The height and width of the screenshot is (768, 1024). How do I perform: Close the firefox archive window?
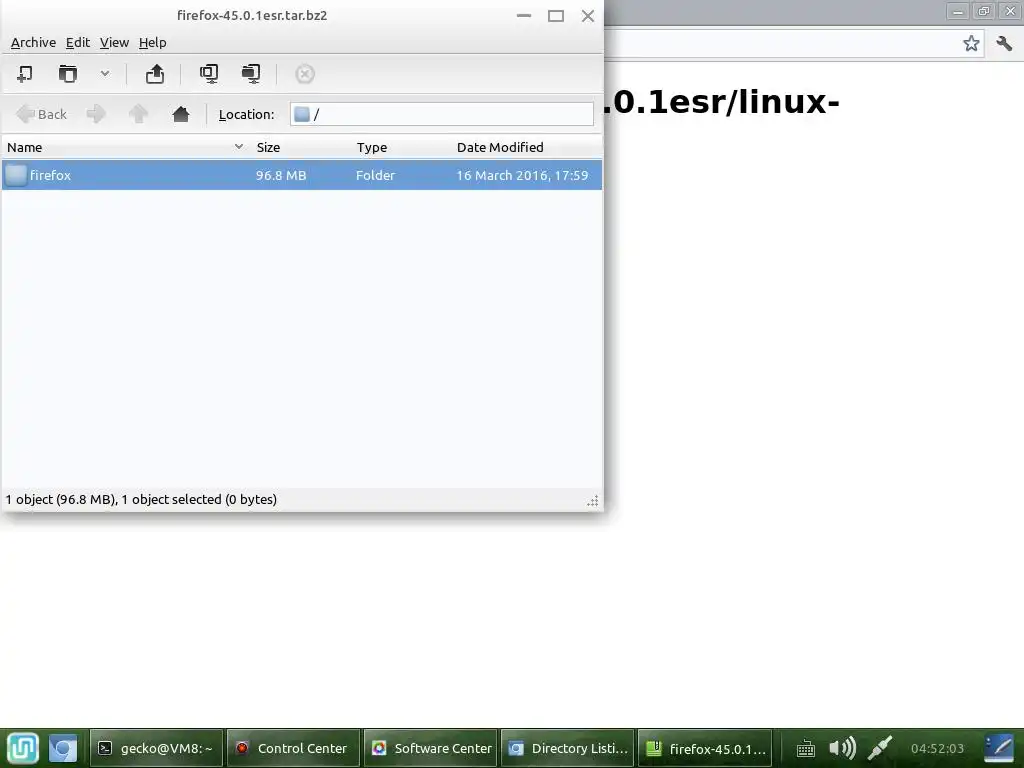(x=588, y=16)
